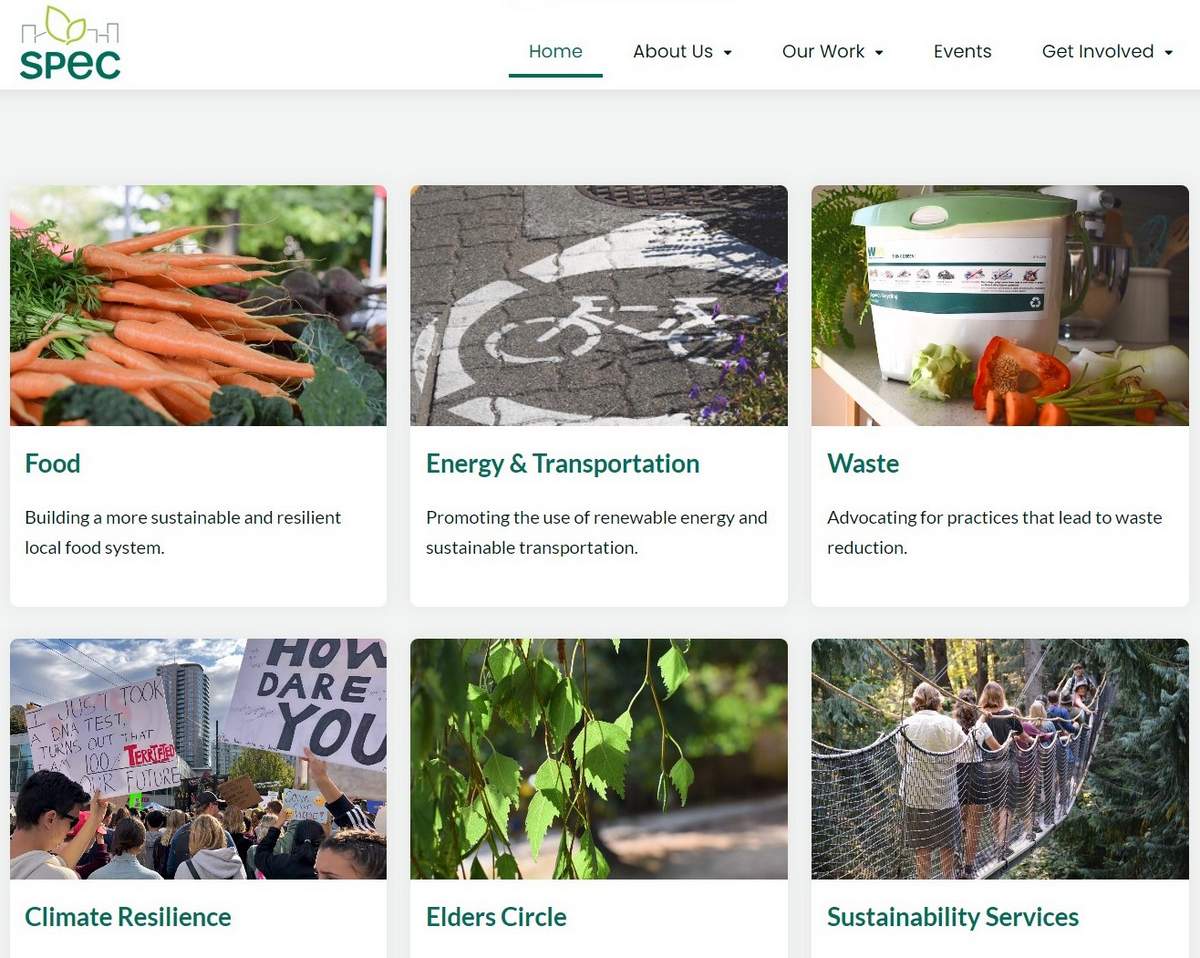Click the SPEC leaf logo

(x=70, y=43)
